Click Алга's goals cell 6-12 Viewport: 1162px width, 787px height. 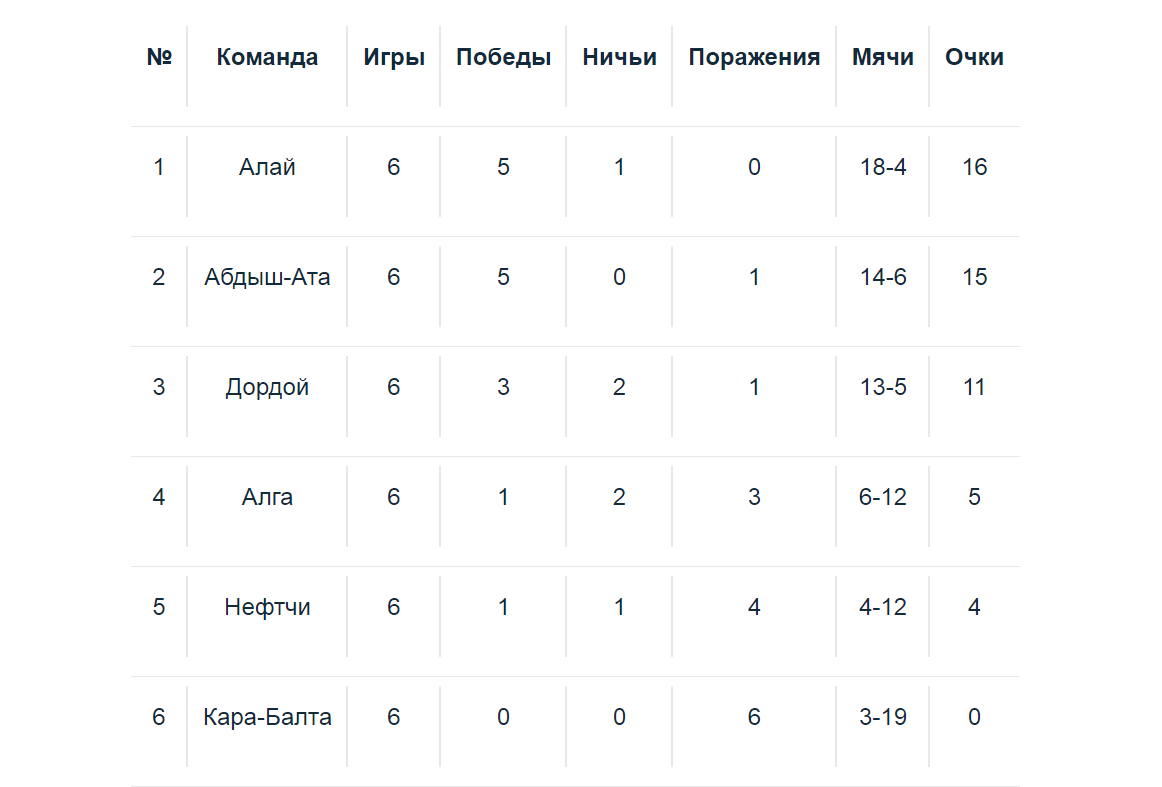pos(883,497)
